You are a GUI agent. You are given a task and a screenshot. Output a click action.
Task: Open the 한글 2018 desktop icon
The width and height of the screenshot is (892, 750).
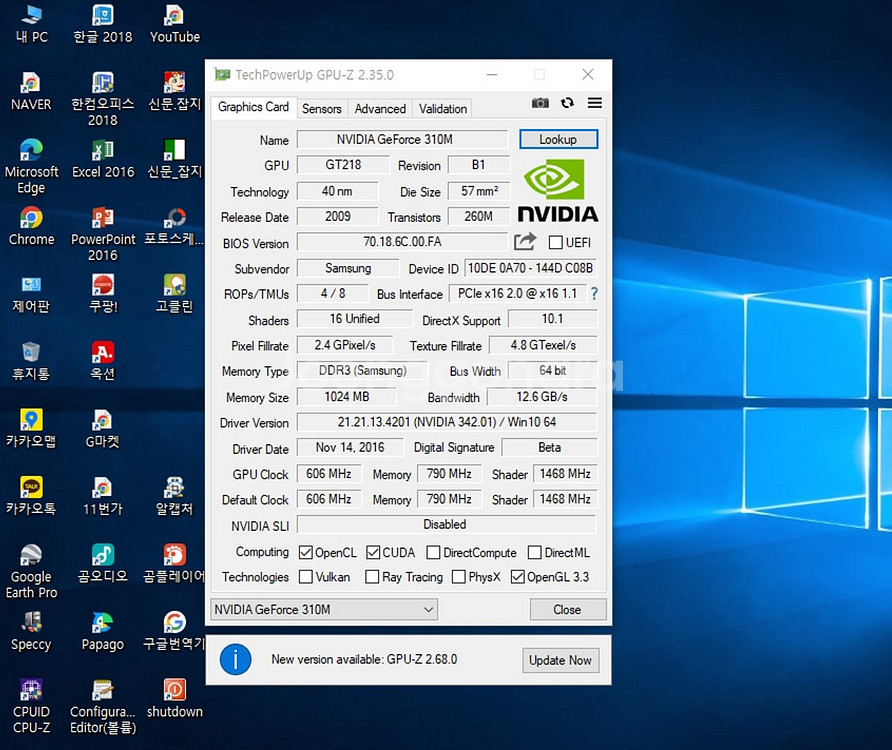point(103,24)
